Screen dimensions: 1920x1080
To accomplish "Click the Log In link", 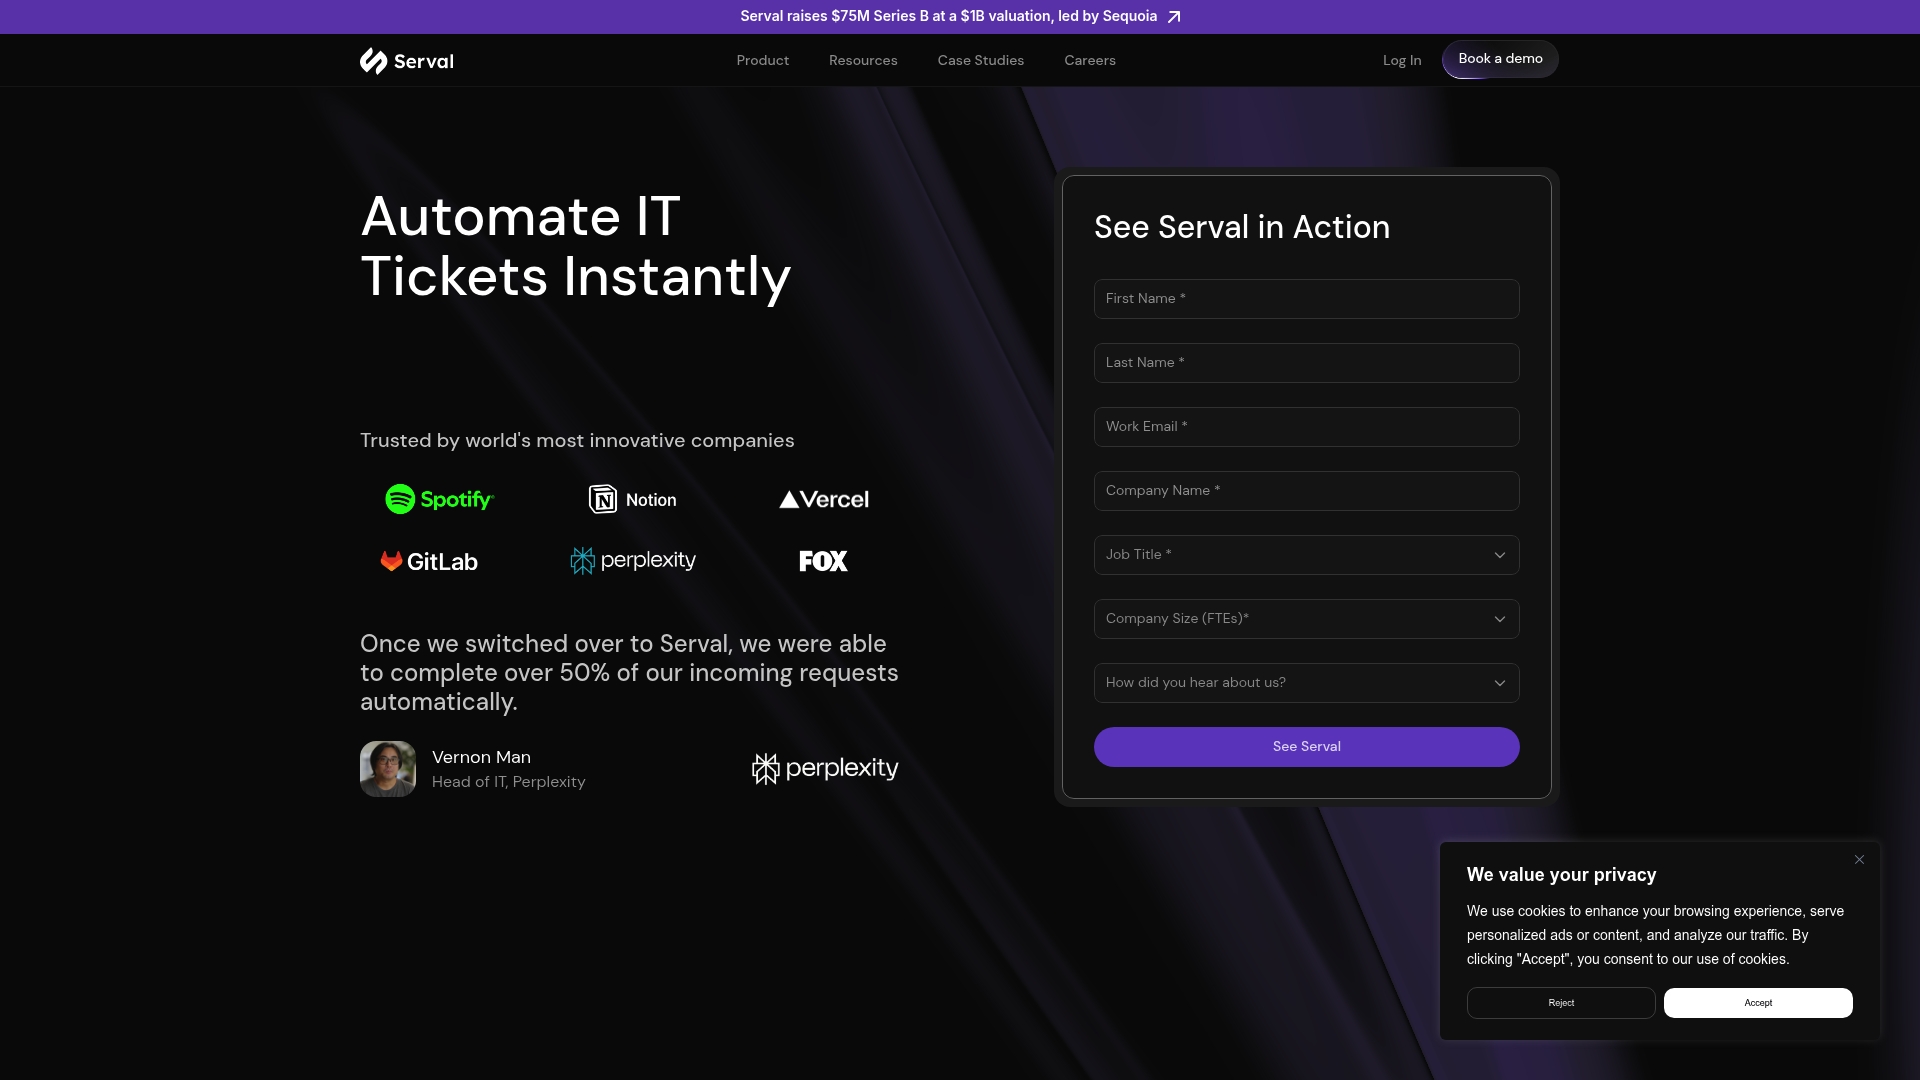I will coord(1401,60).
